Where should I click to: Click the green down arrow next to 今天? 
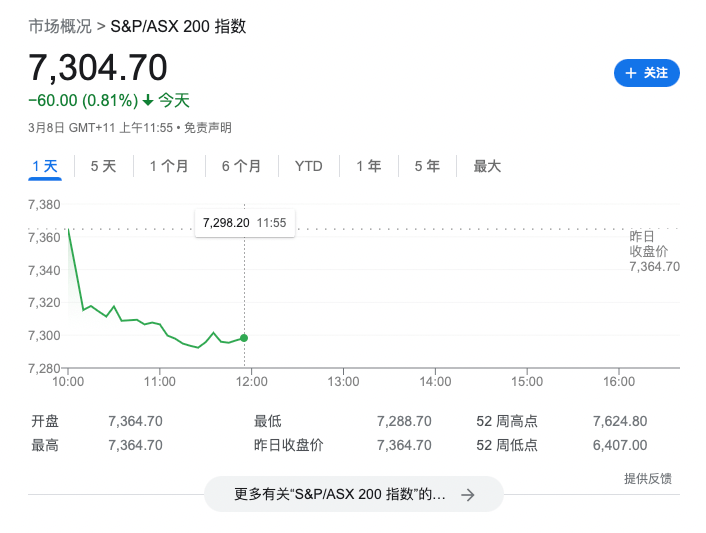coord(148,100)
